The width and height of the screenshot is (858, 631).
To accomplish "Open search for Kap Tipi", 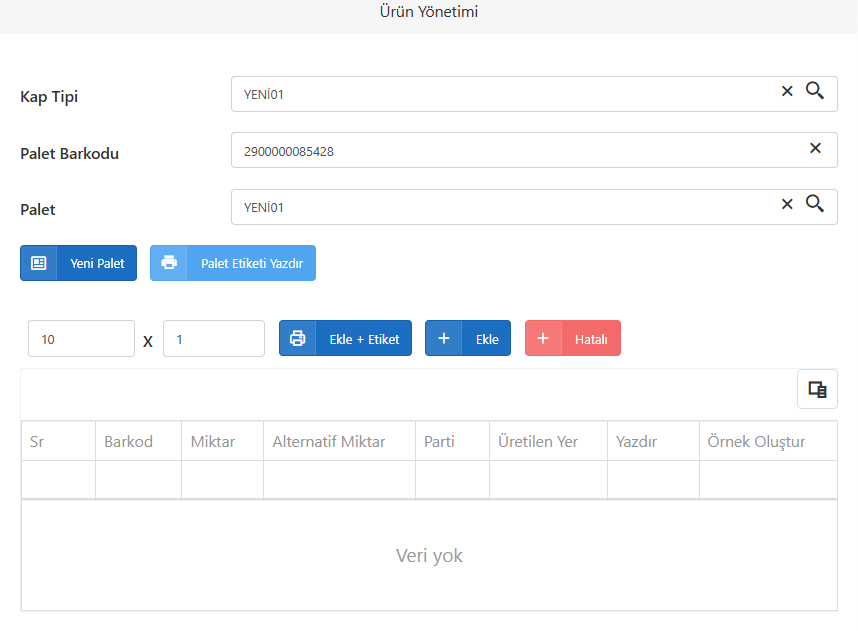I will tap(815, 91).
